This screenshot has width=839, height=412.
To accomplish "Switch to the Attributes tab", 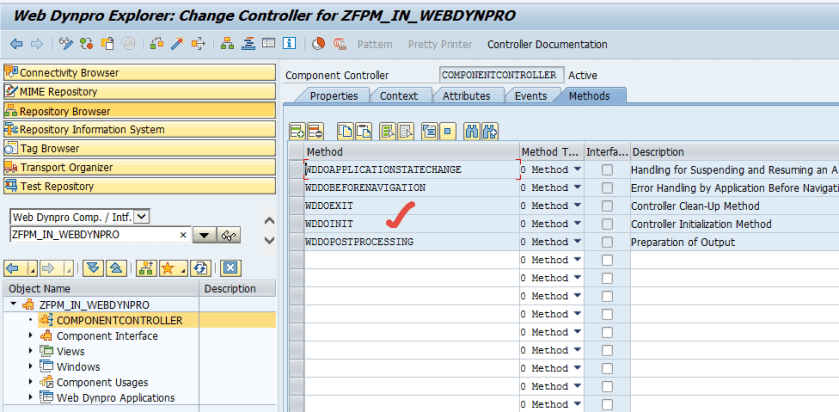I will (x=466, y=96).
